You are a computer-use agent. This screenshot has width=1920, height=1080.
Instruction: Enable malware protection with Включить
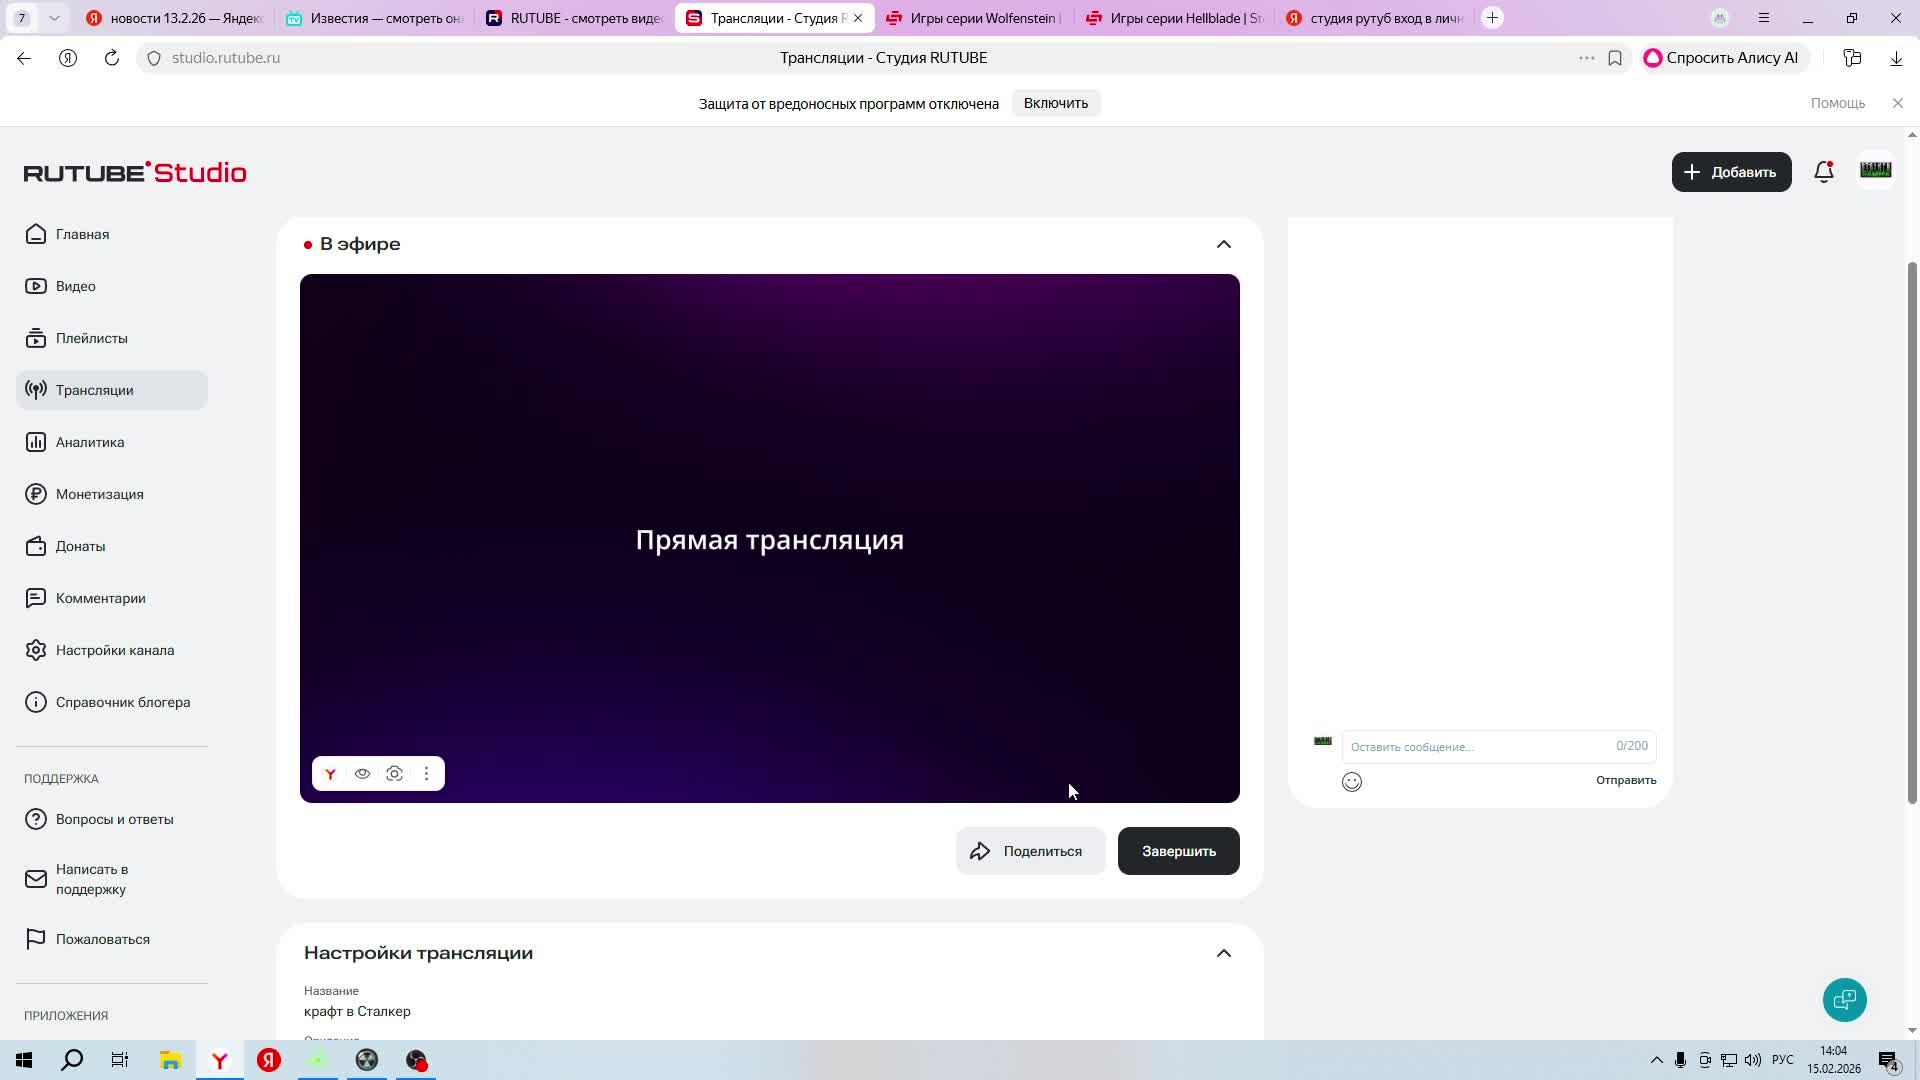(1055, 103)
